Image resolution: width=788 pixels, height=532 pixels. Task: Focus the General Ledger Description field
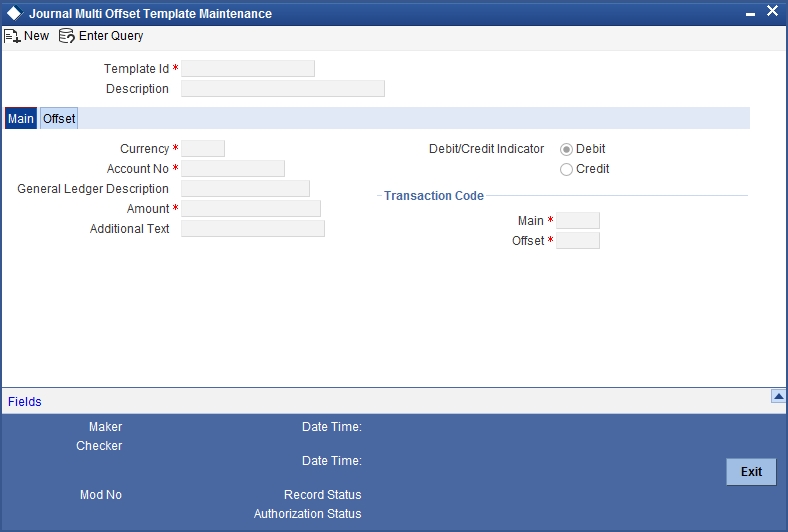[245, 189]
